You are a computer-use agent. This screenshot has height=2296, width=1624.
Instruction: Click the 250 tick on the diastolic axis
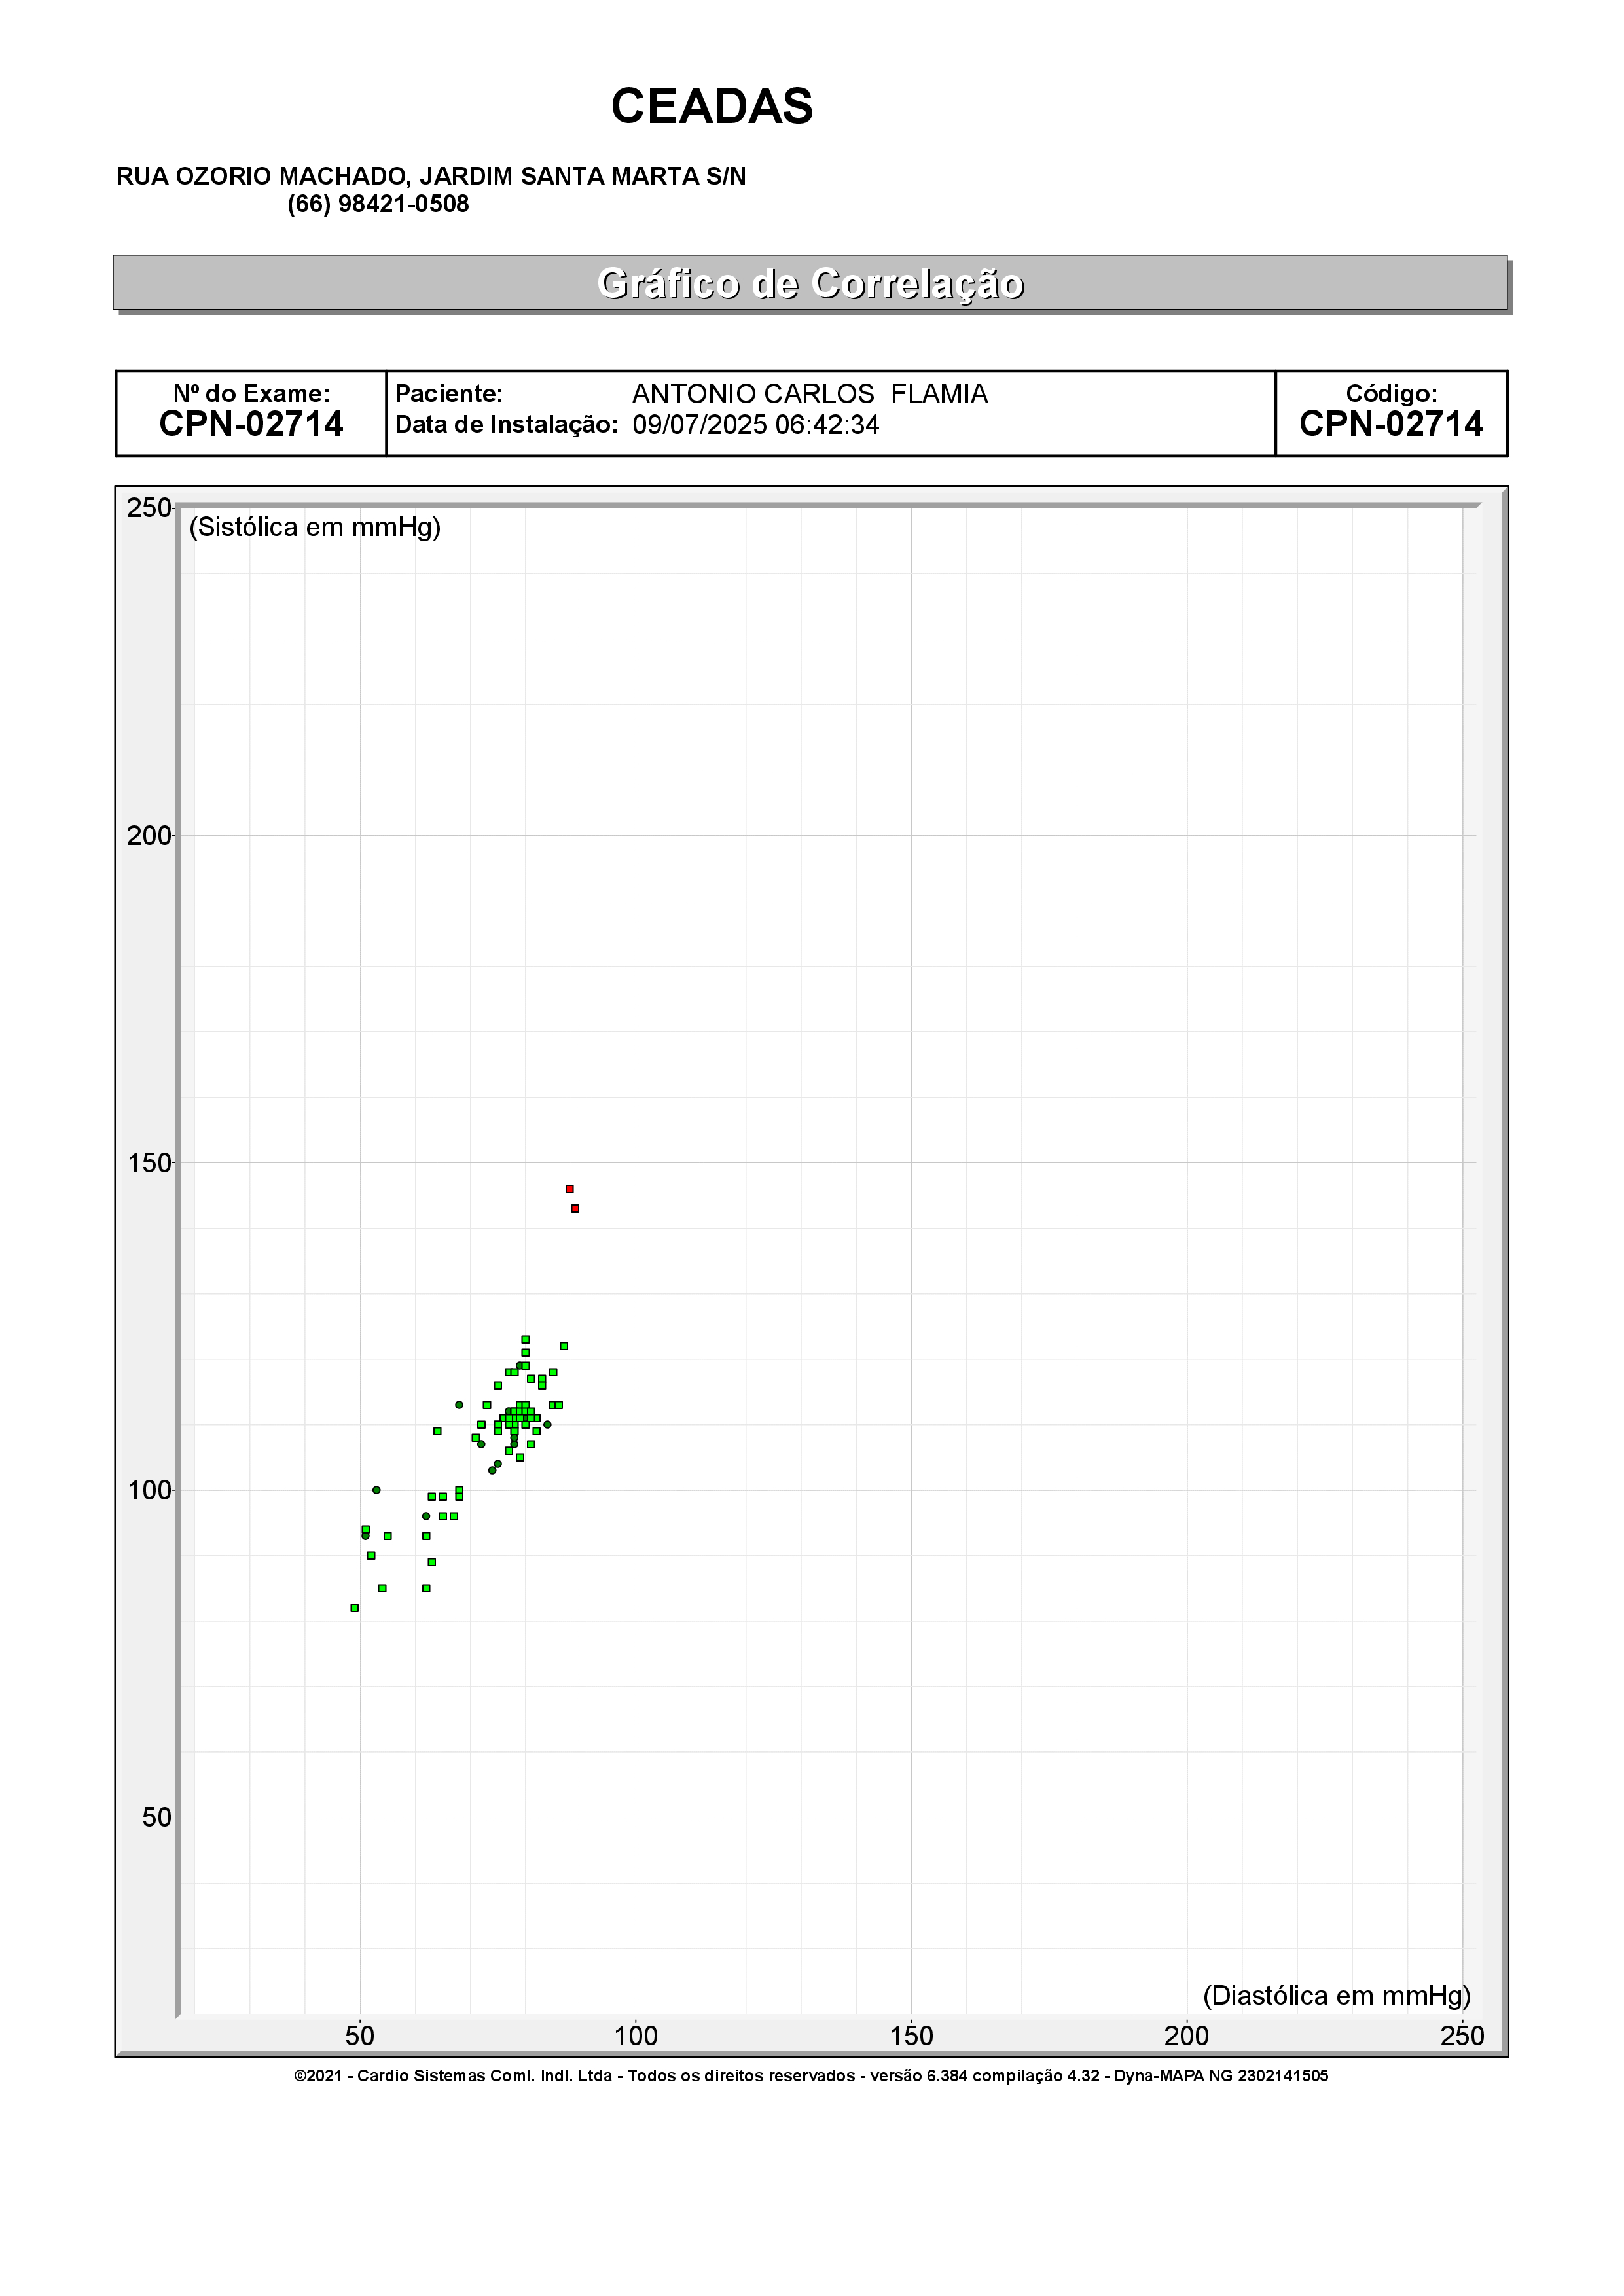click(1462, 2036)
